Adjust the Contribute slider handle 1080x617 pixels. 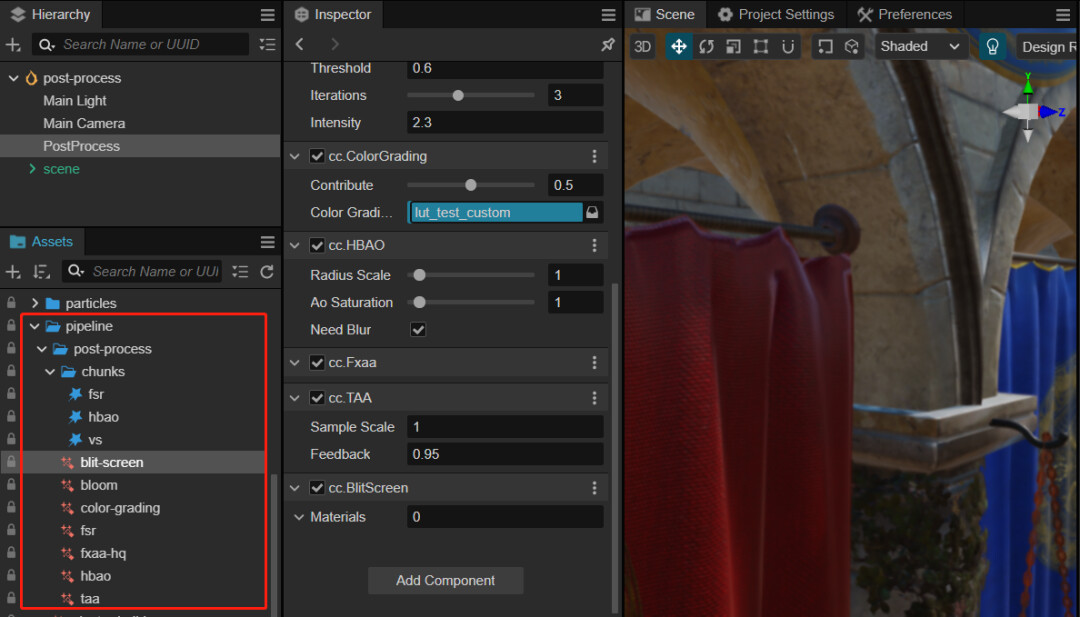coord(471,185)
